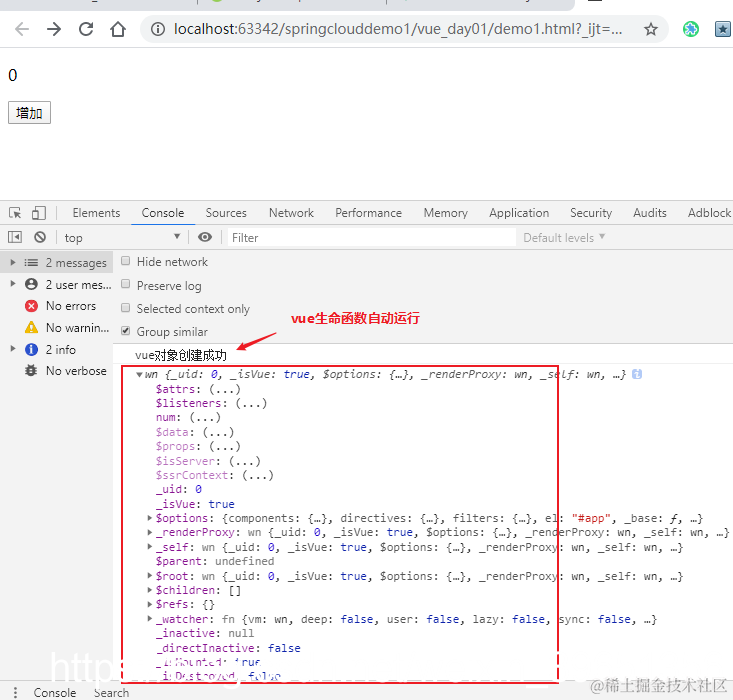The height and width of the screenshot is (700, 733).
Task: Open the top context dropdown
Action: click(122, 238)
